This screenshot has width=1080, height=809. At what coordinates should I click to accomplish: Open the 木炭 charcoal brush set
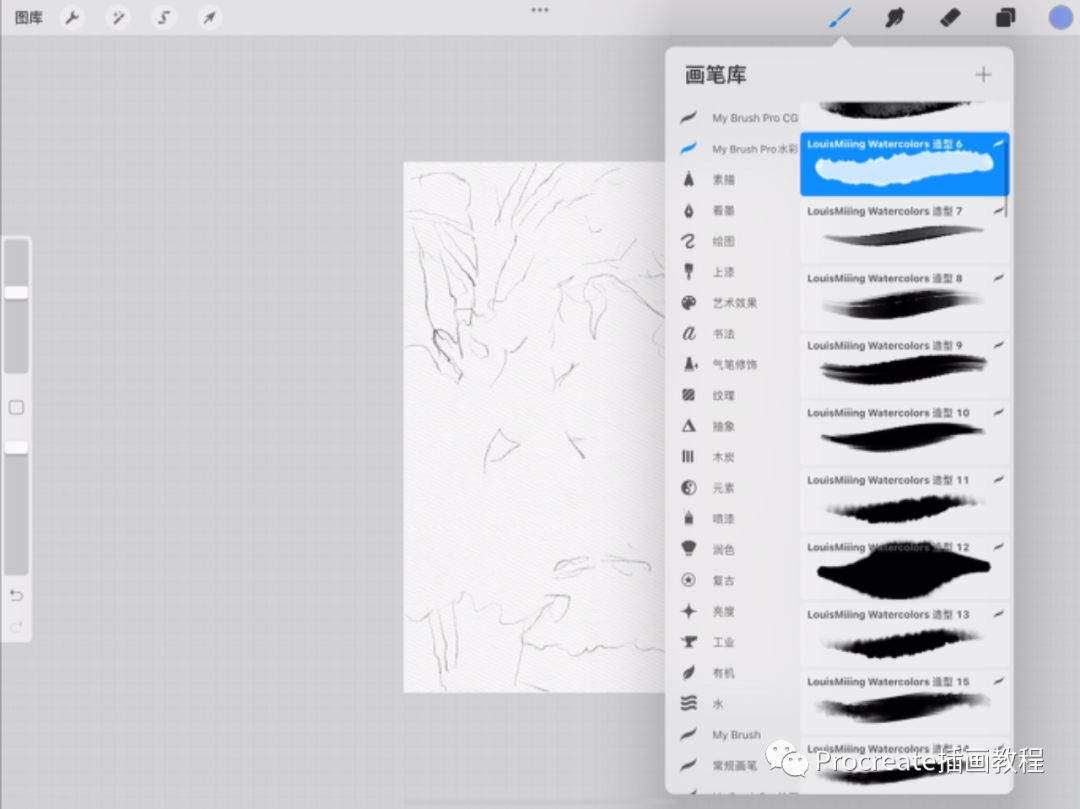point(707,457)
